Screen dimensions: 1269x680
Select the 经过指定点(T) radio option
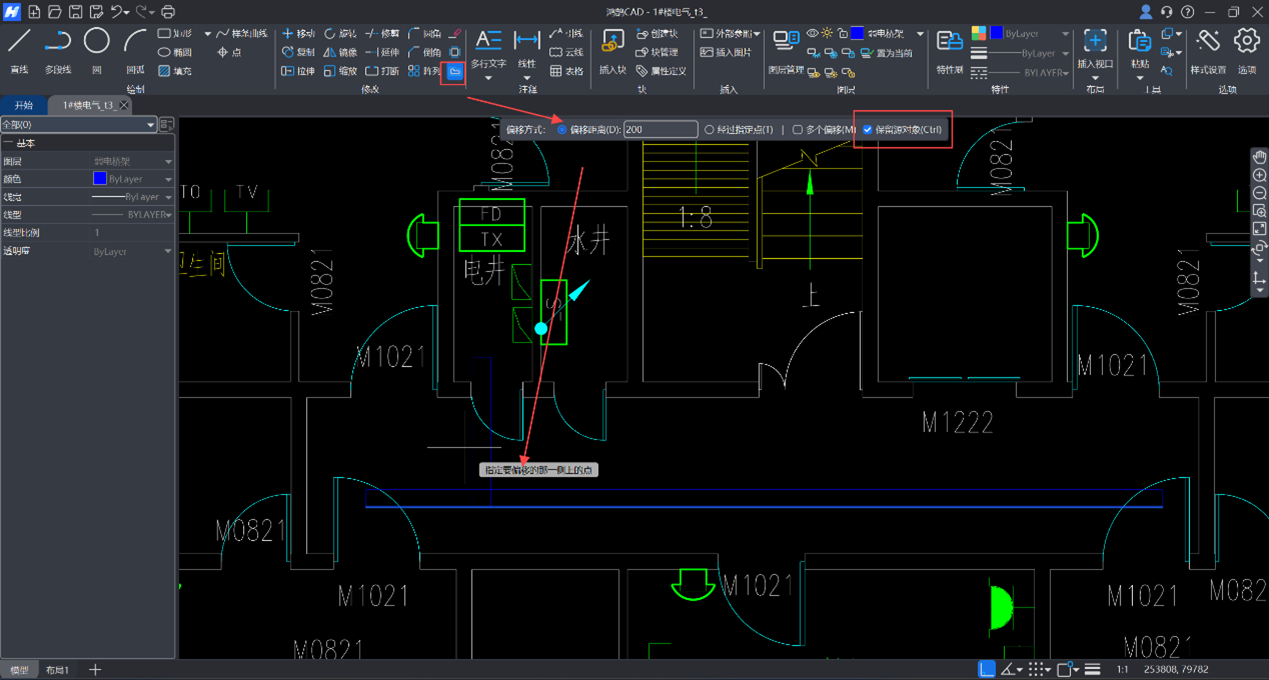(x=709, y=130)
